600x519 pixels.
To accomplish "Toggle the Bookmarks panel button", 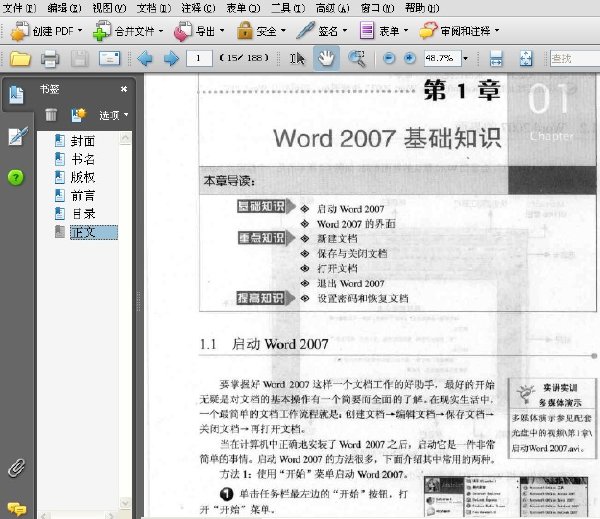I will (x=16, y=94).
